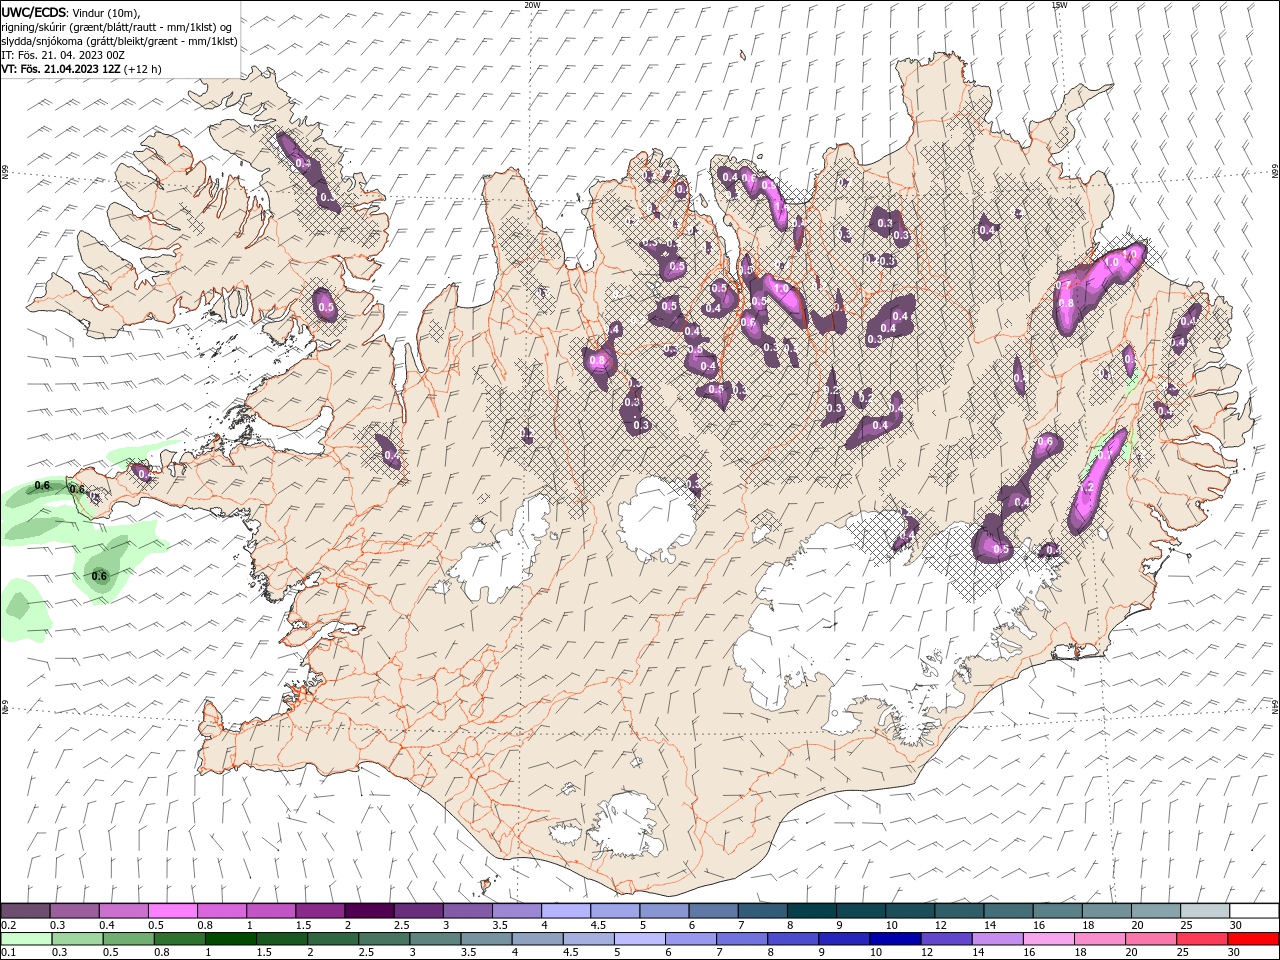The width and height of the screenshot is (1280, 960).
Task: Pick the light grey snow swatch labeled 25
Action: pyautogui.click(x=1205, y=911)
